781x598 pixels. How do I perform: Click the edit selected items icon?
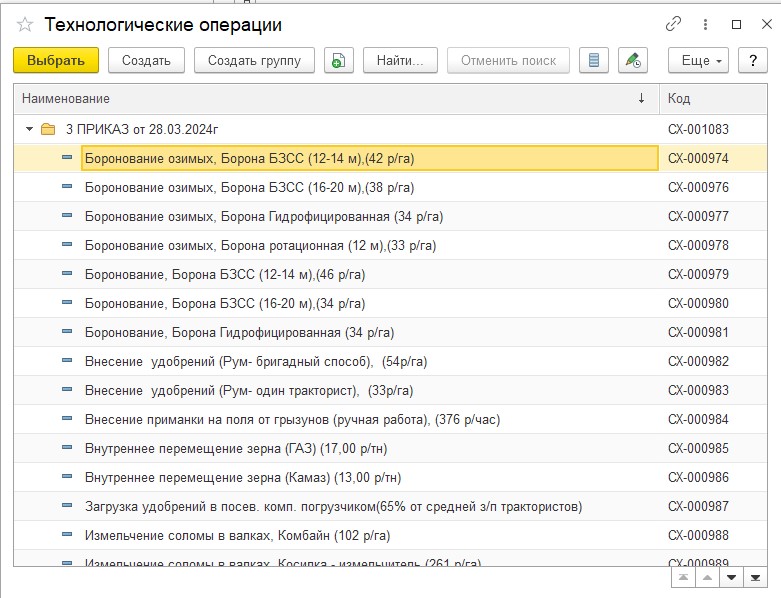(x=633, y=60)
